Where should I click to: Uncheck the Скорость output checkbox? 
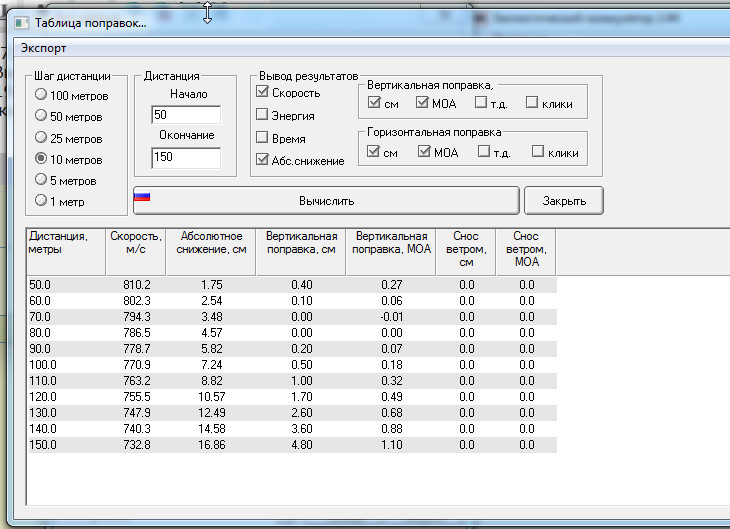pos(262,93)
